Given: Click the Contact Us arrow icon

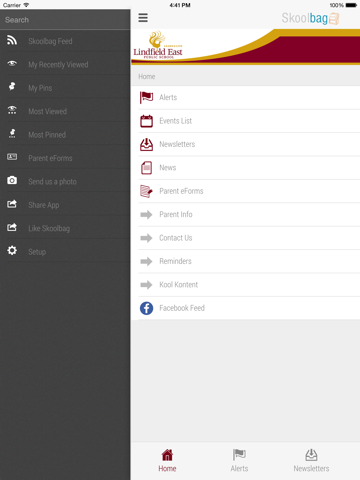Looking at the screenshot, I should [146, 238].
